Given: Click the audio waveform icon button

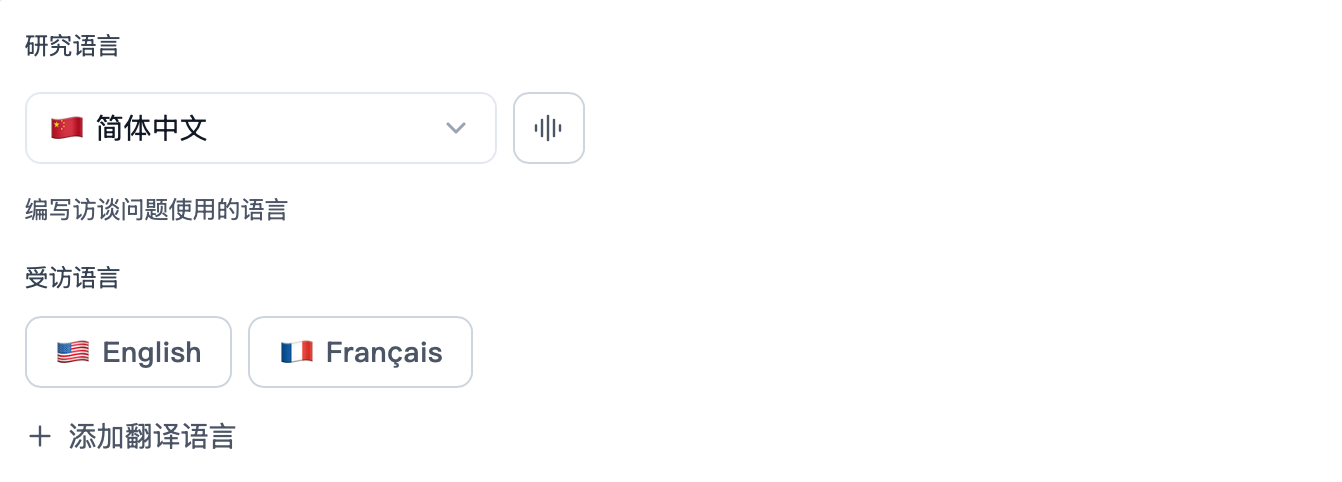Looking at the screenshot, I should (x=548, y=128).
